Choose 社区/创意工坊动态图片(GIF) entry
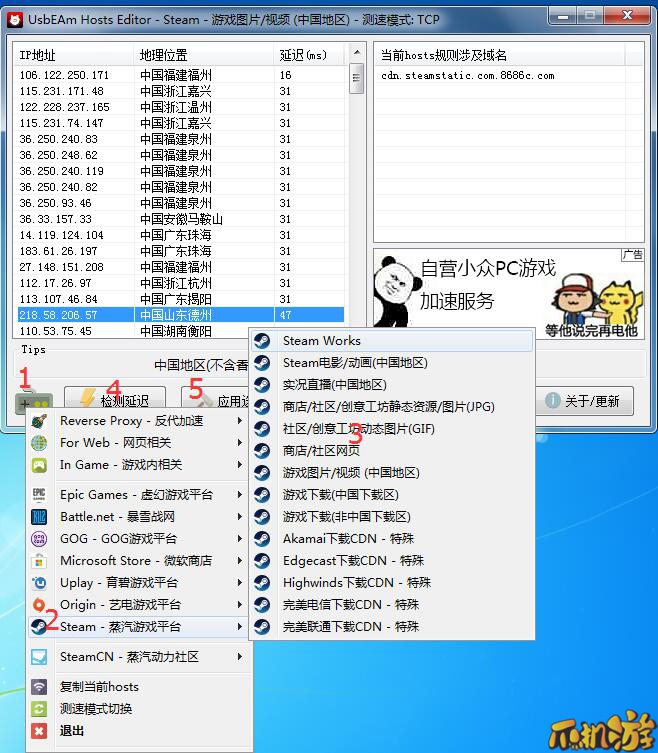 (391, 429)
